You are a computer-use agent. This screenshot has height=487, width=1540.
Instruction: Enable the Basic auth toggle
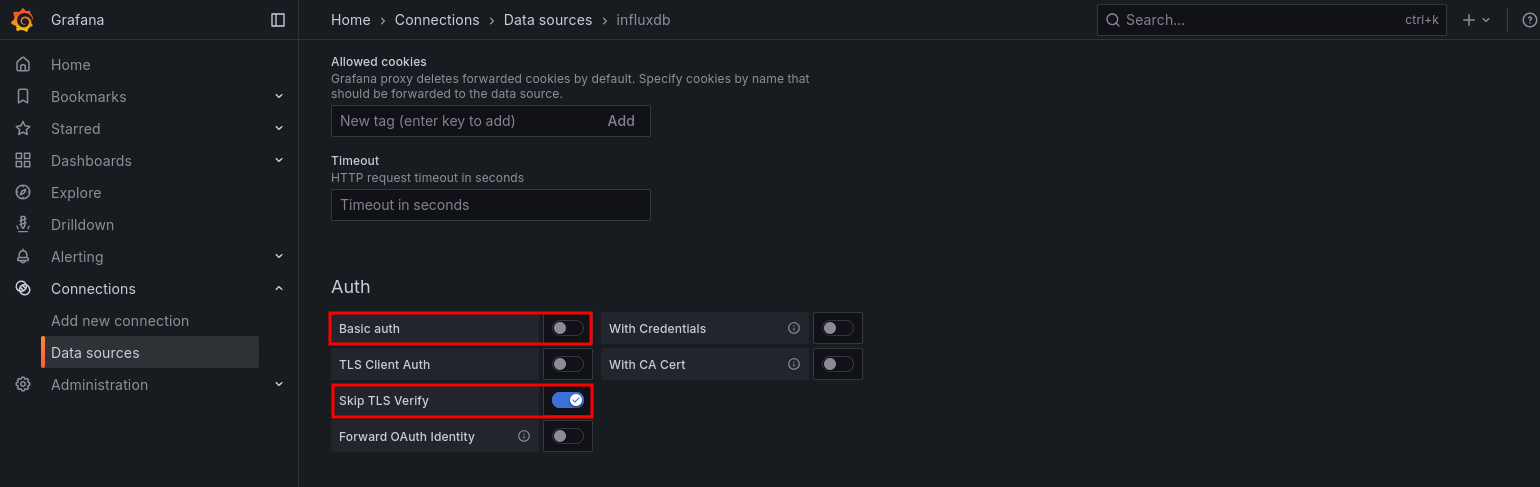[x=567, y=328]
